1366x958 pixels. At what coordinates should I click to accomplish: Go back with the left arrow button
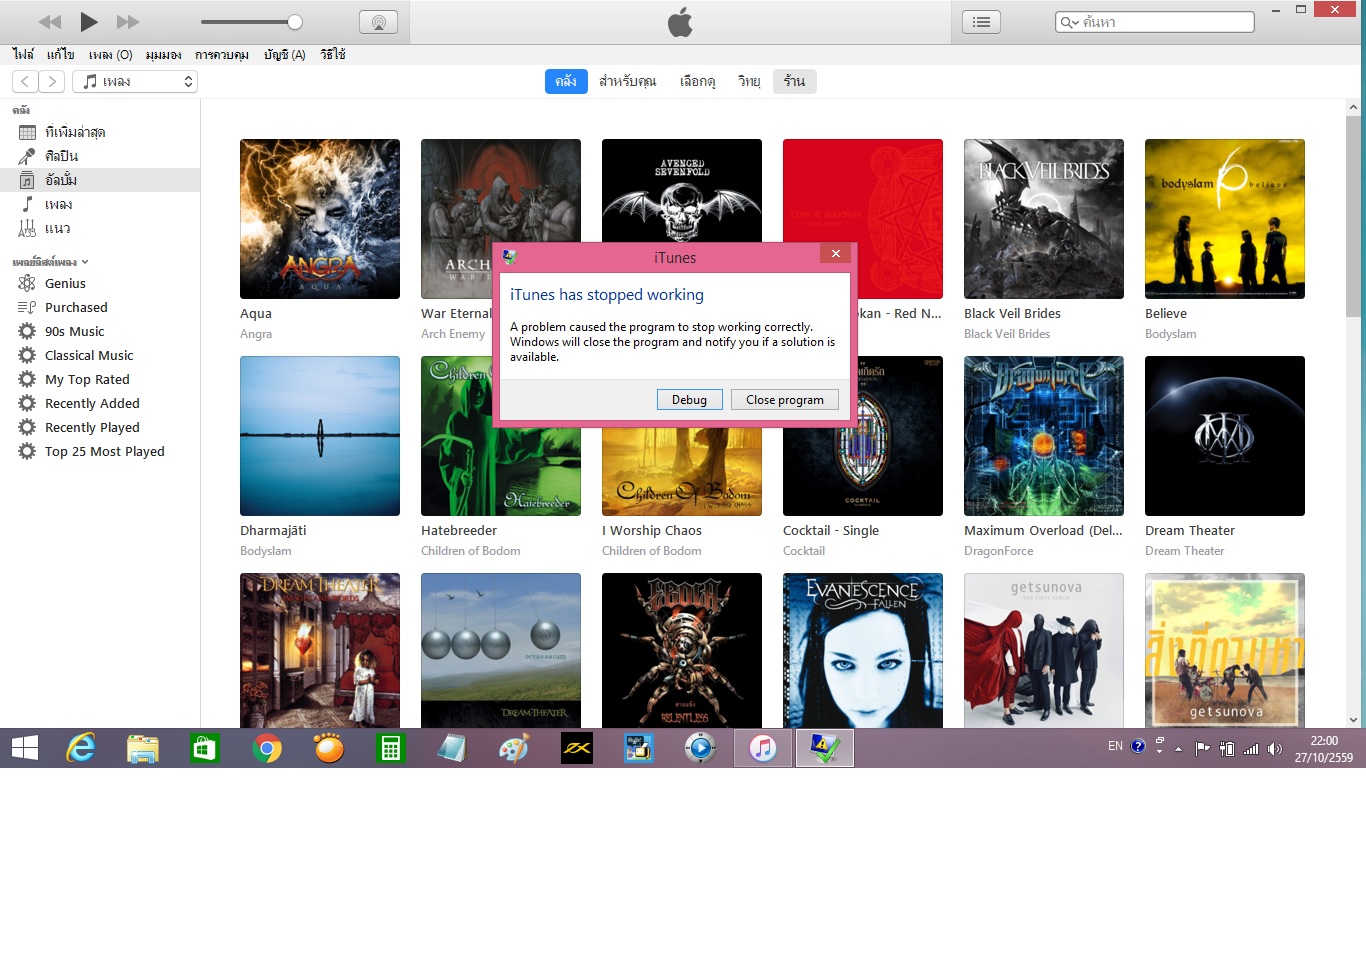point(25,81)
